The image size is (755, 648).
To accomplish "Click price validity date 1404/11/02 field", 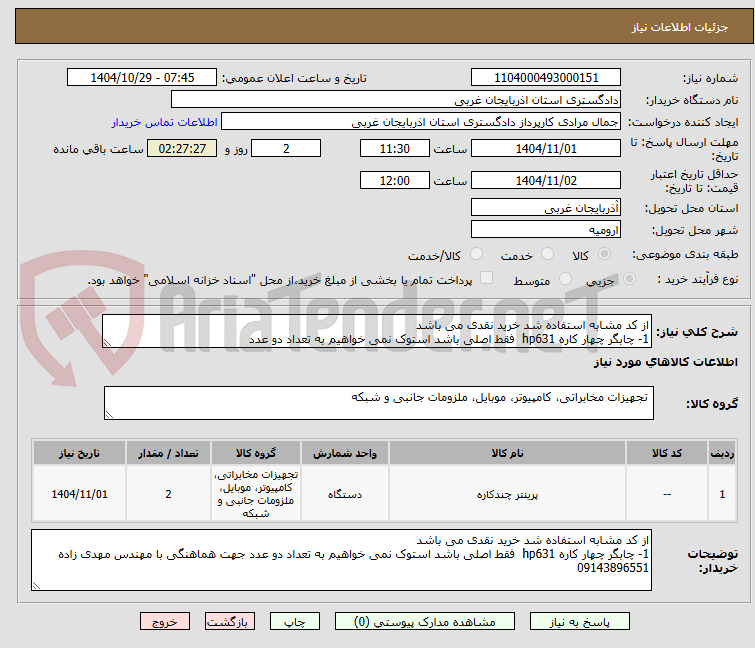I will [546, 180].
